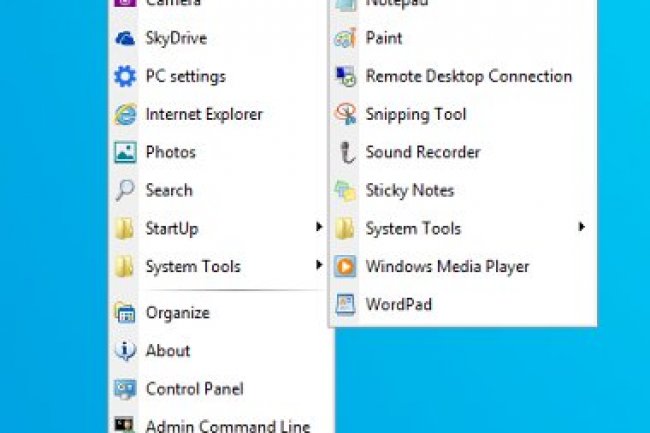
Task: Click the StartUp folder icon
Action: [125, 228]
